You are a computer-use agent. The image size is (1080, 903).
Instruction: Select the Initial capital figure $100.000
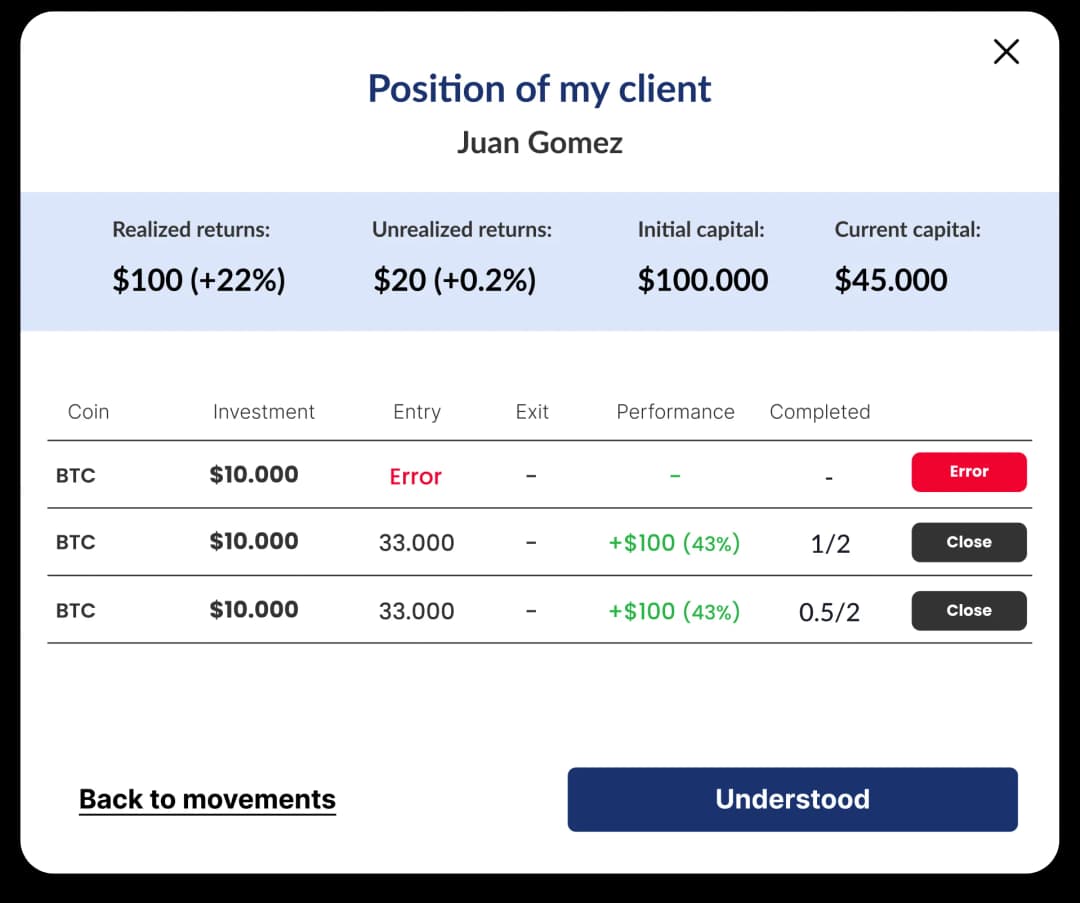click(x=702, y=280)
